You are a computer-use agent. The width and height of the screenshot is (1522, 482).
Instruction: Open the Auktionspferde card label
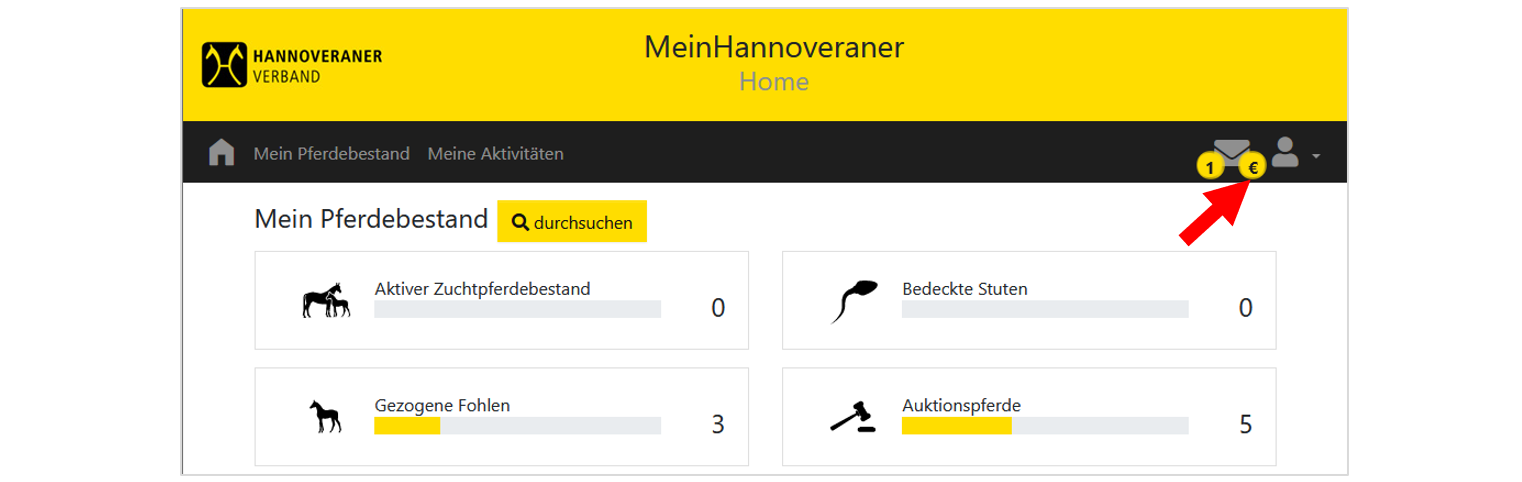pyautogui.click(x=961, y=405)
